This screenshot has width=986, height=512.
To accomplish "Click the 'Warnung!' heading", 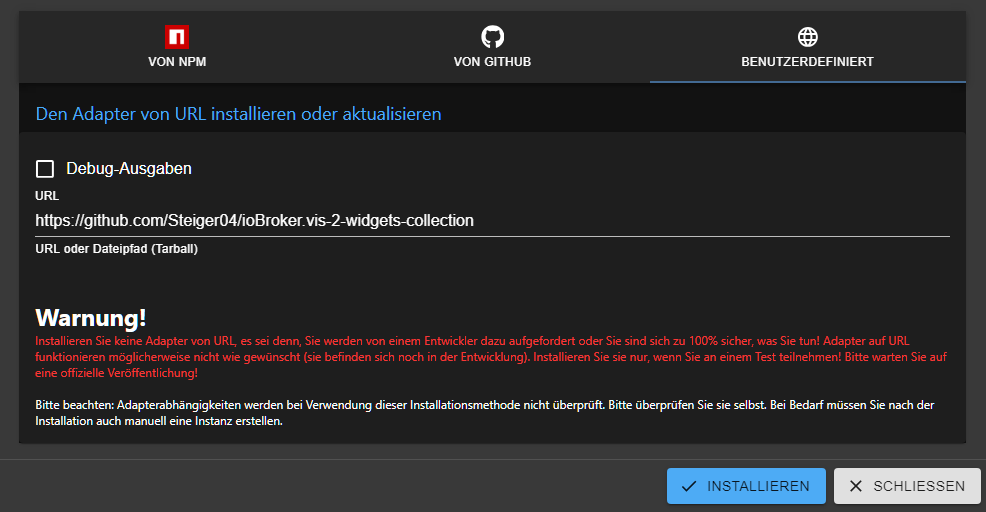I will 91,318.
